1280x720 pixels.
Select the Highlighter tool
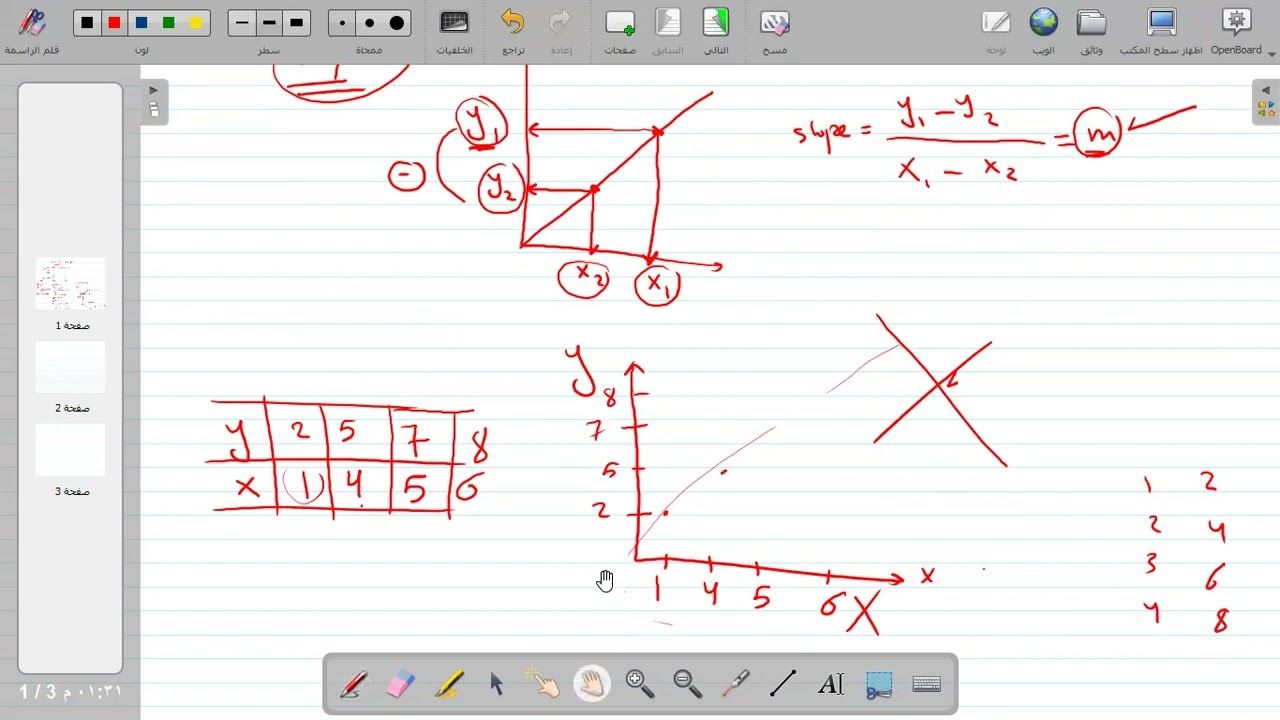point(449,684)
